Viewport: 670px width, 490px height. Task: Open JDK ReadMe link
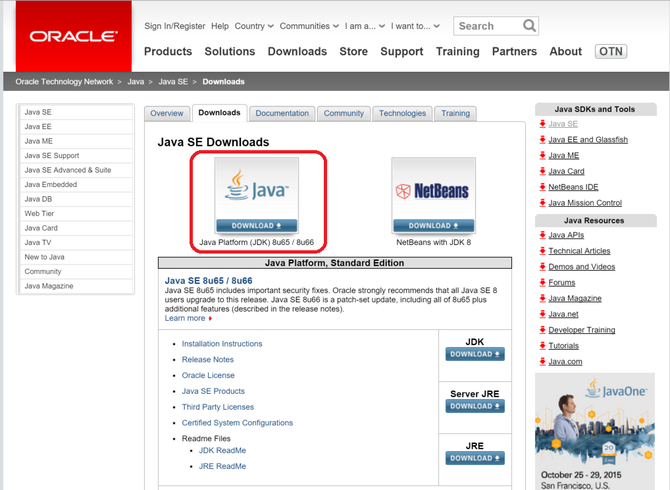coord(222,450)
